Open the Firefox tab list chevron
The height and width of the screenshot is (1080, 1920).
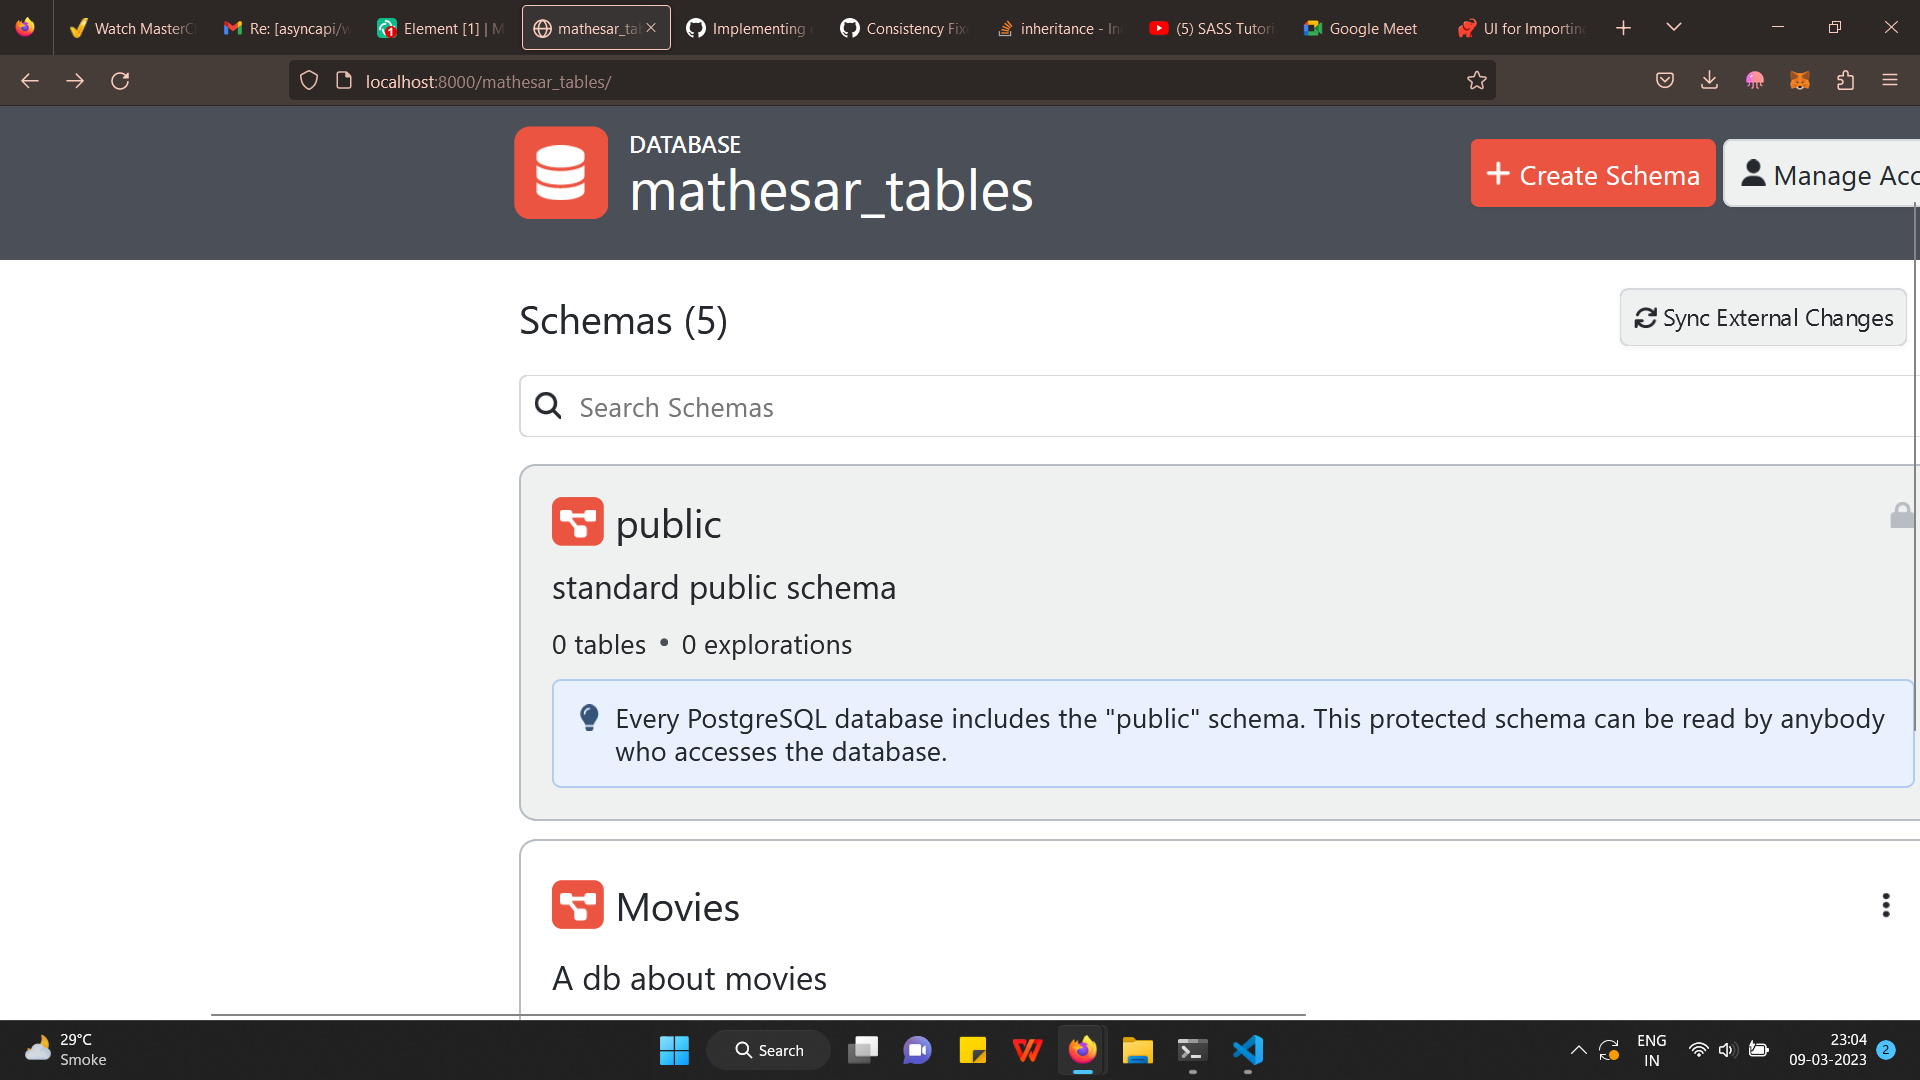[x=1674, y=27]
